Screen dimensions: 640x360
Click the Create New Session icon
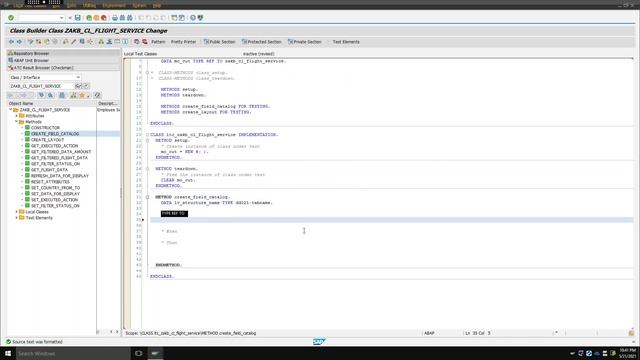coord(174,18)
